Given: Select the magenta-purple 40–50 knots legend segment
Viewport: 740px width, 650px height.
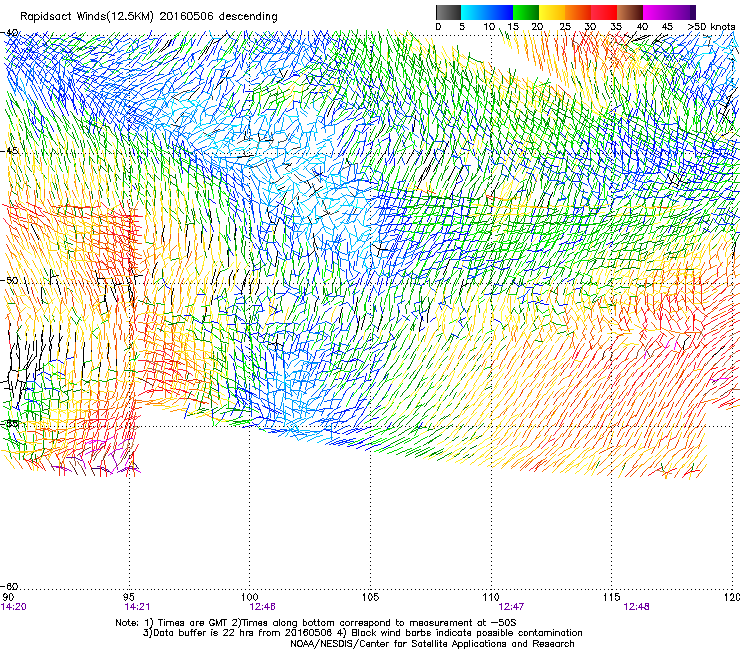Looking at the screenshot, I should click(x=669, y=12).
